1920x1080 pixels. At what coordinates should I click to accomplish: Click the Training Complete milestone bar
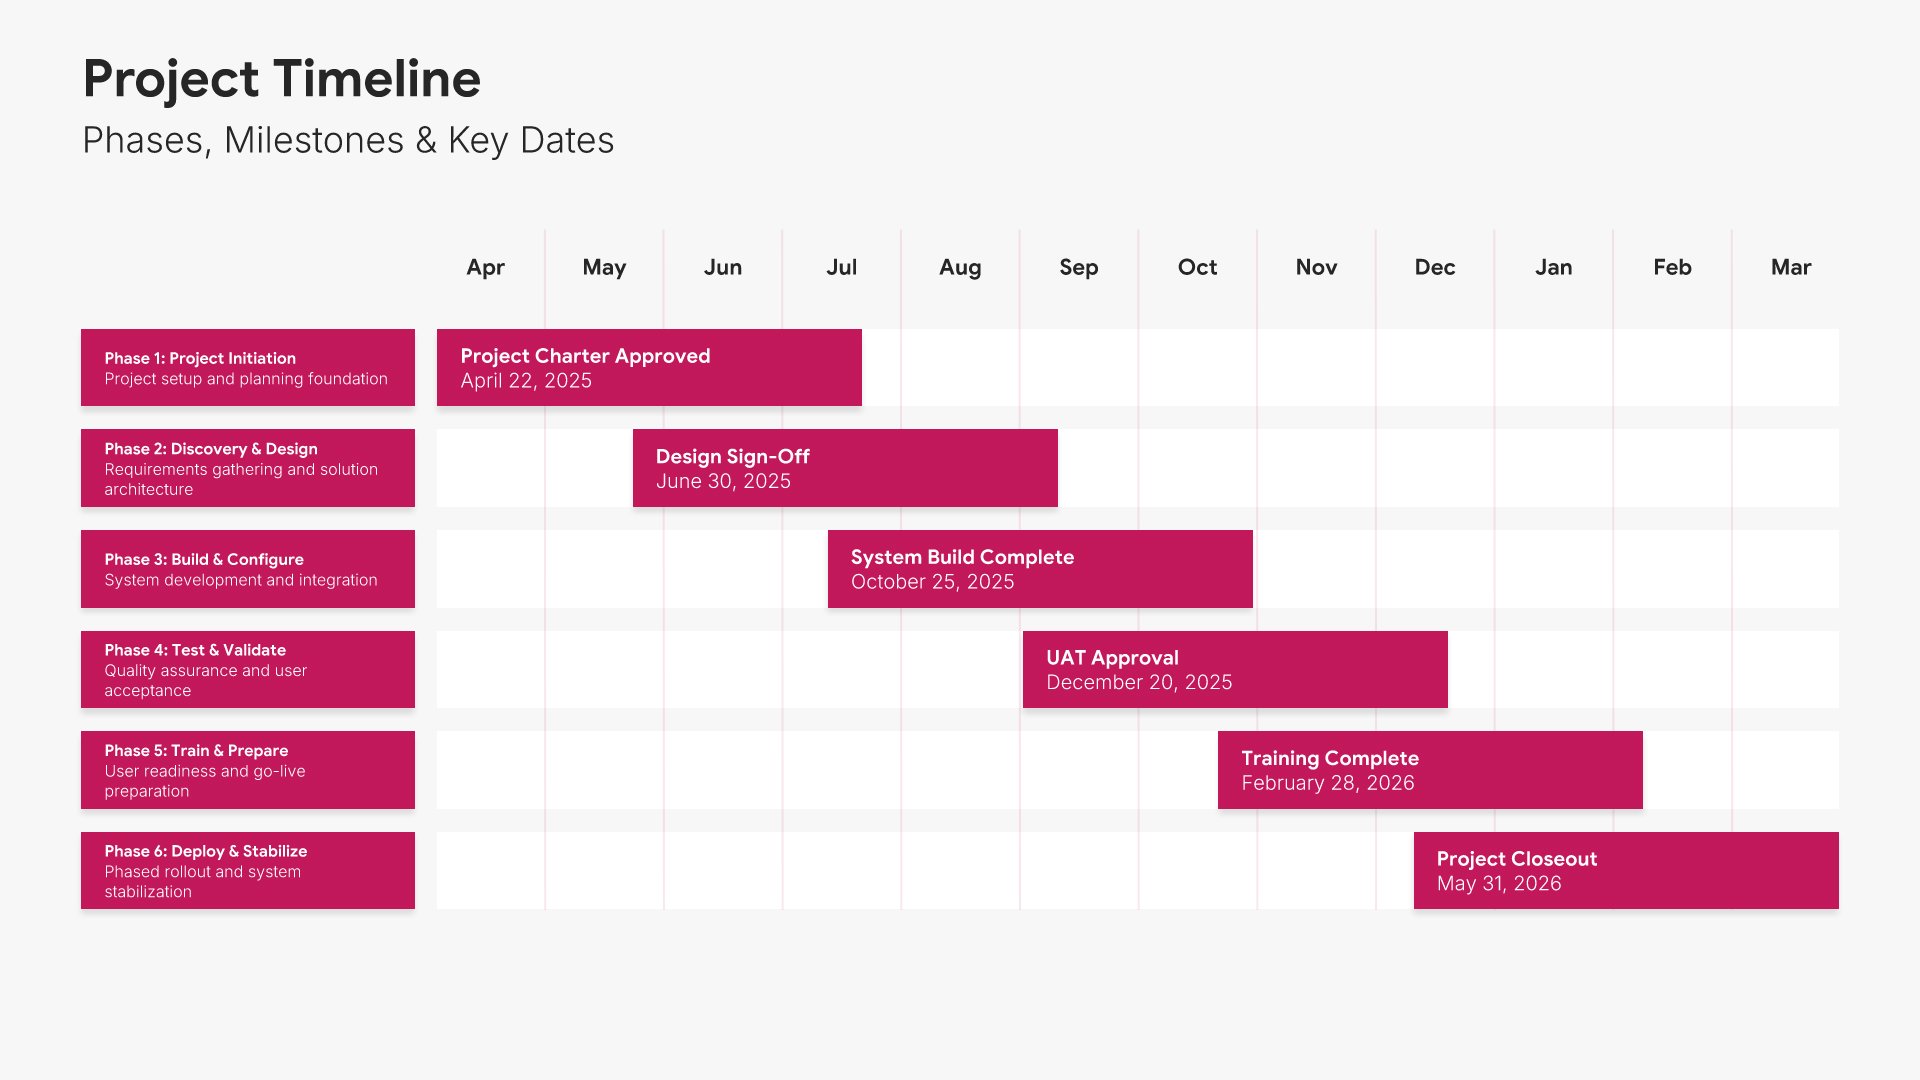(x=1429, y=770)
